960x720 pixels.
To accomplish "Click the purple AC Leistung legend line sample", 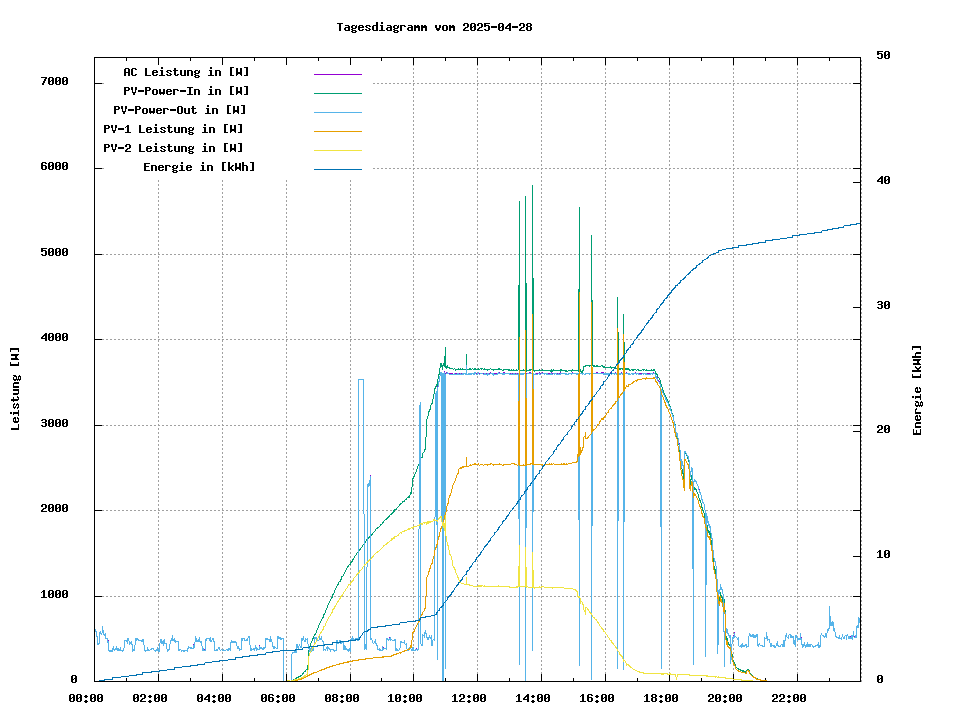I will pyautogui.click(x=338, y=74).
